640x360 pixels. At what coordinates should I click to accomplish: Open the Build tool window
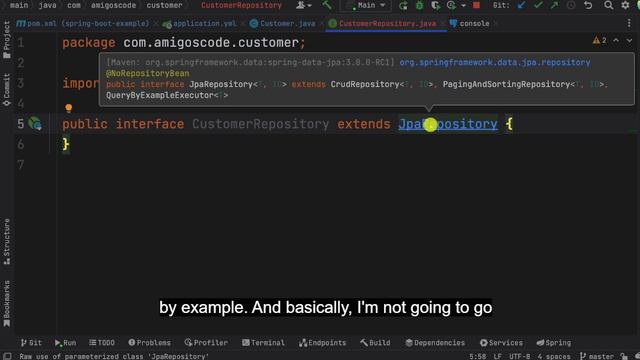[x=375, y=342]
